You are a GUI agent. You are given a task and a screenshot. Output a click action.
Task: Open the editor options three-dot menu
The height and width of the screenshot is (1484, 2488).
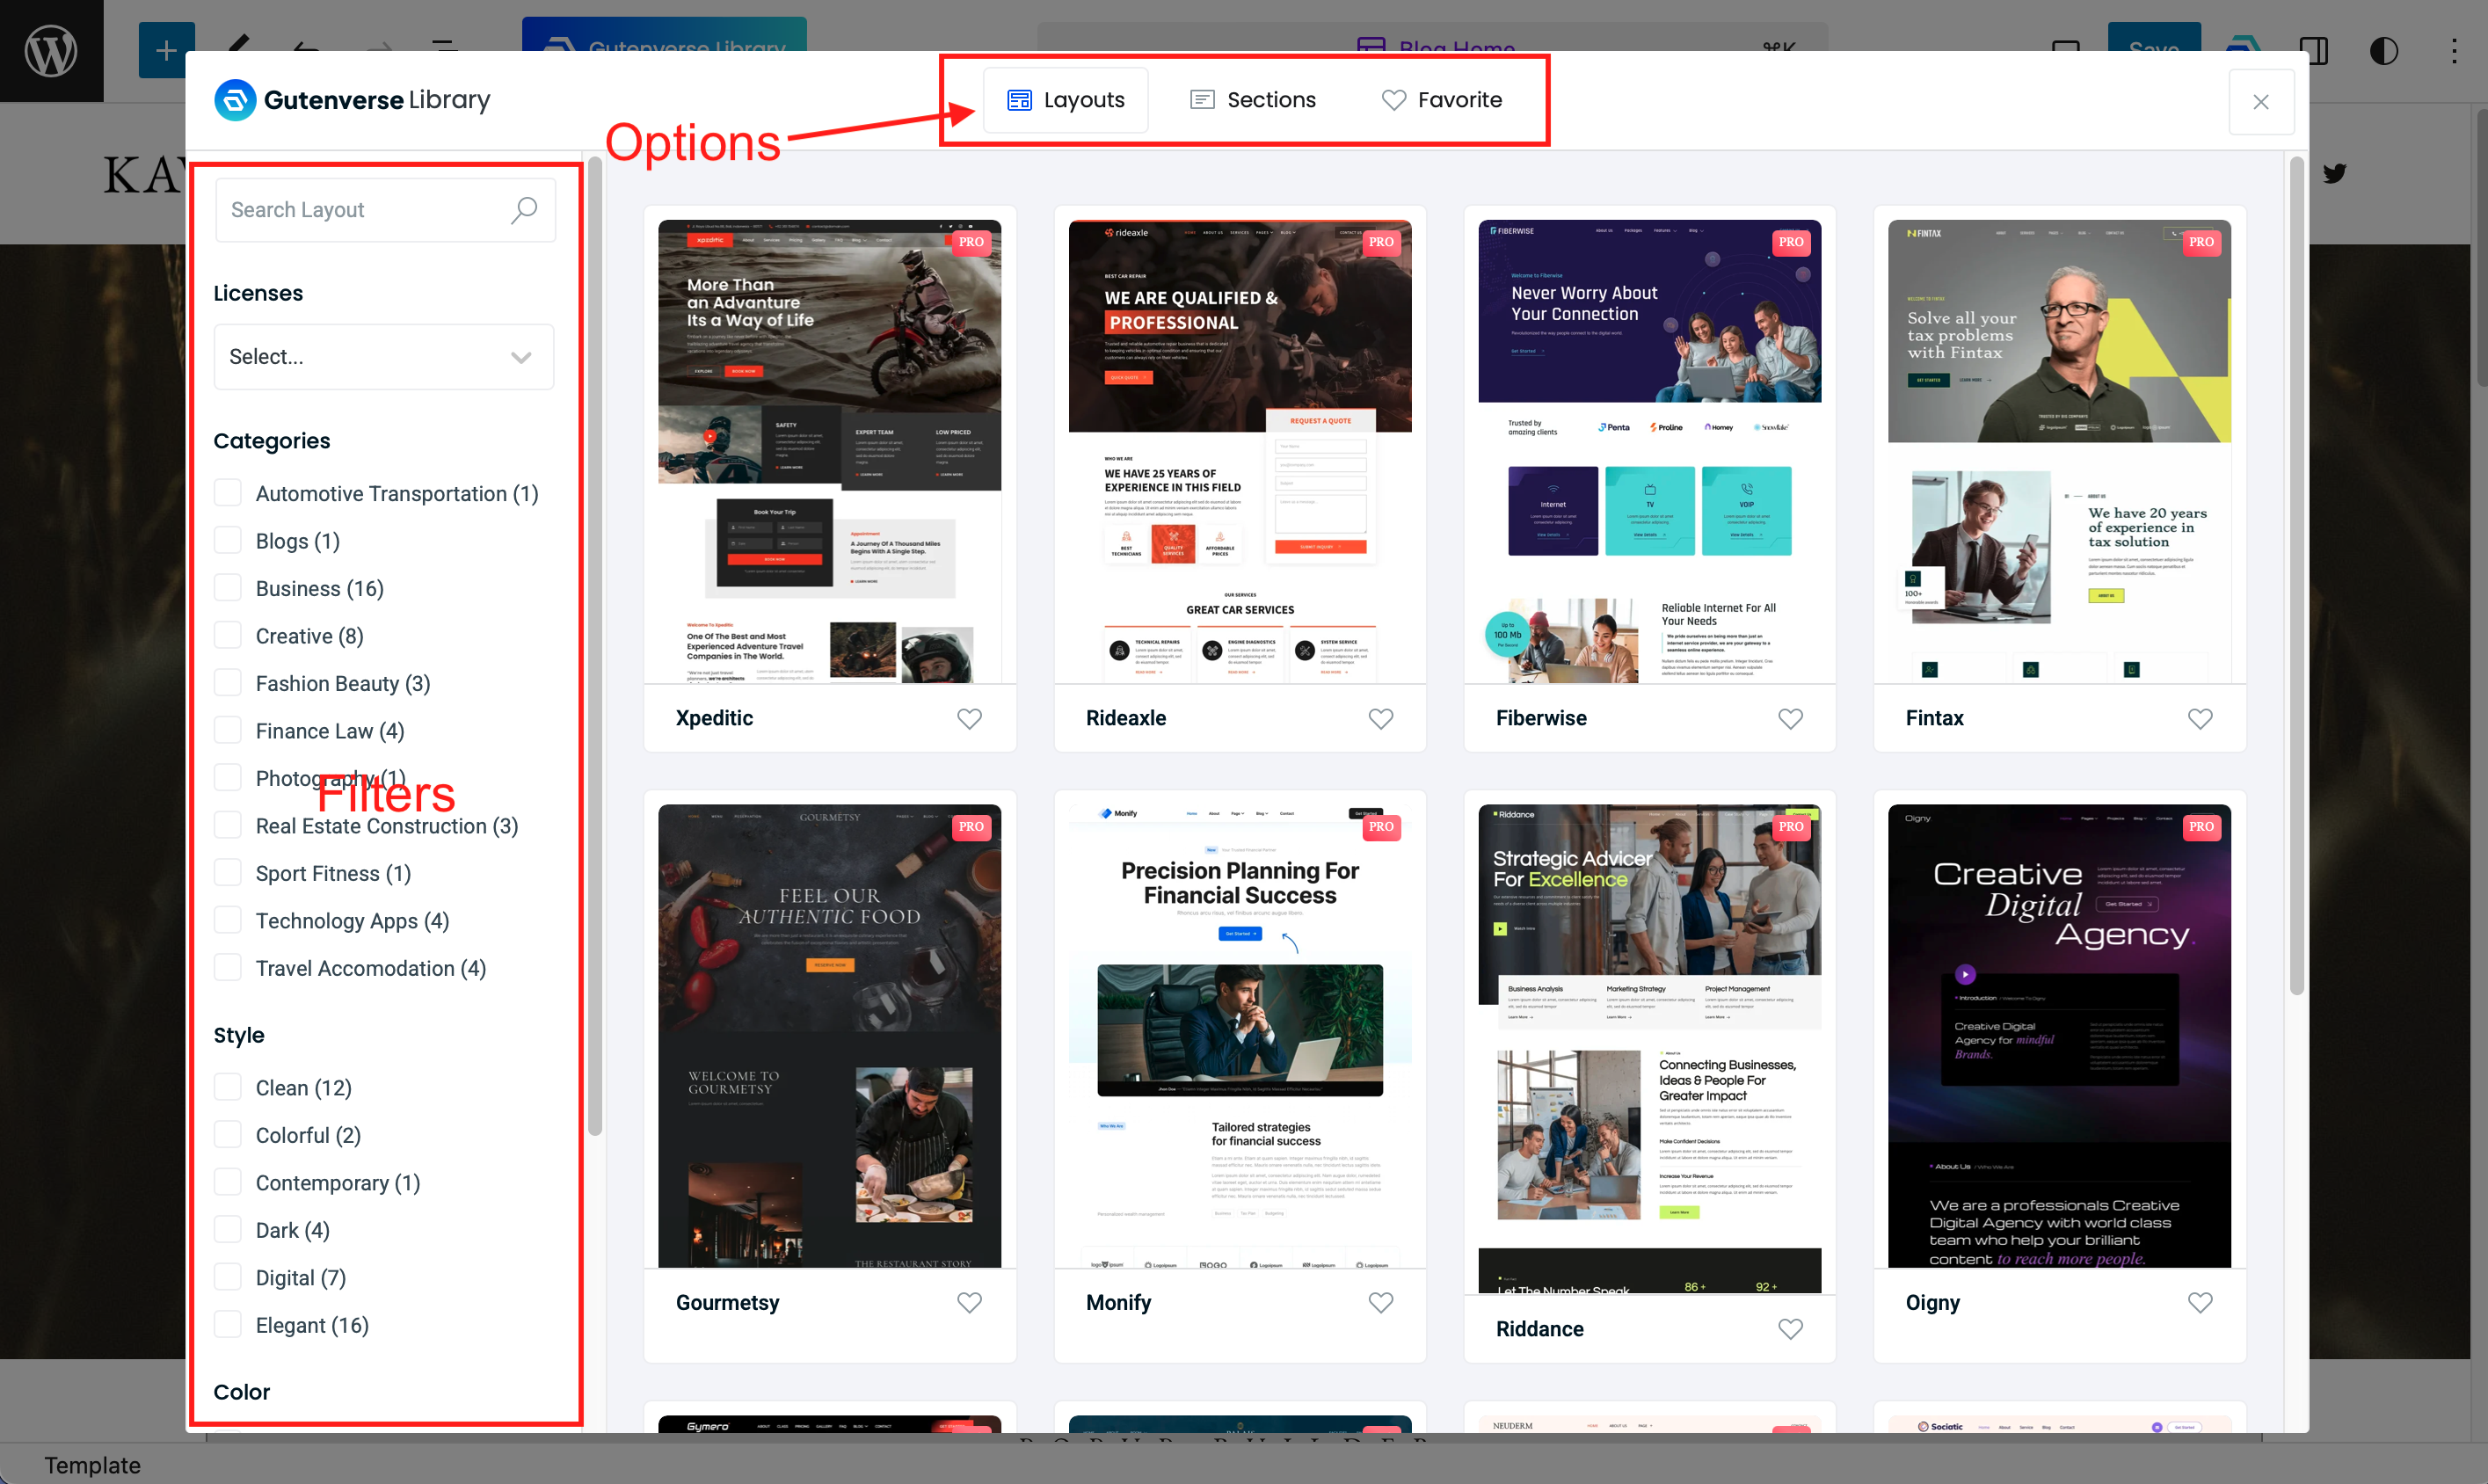click(x=2454, y=50)
